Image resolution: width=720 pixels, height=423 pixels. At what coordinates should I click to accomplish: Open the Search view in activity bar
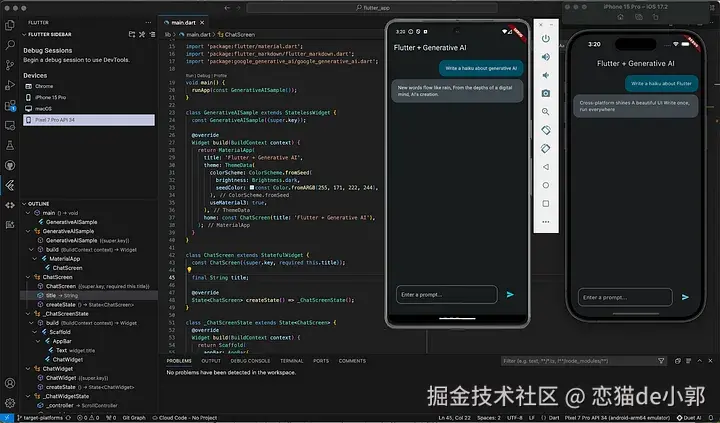[10, 45]
